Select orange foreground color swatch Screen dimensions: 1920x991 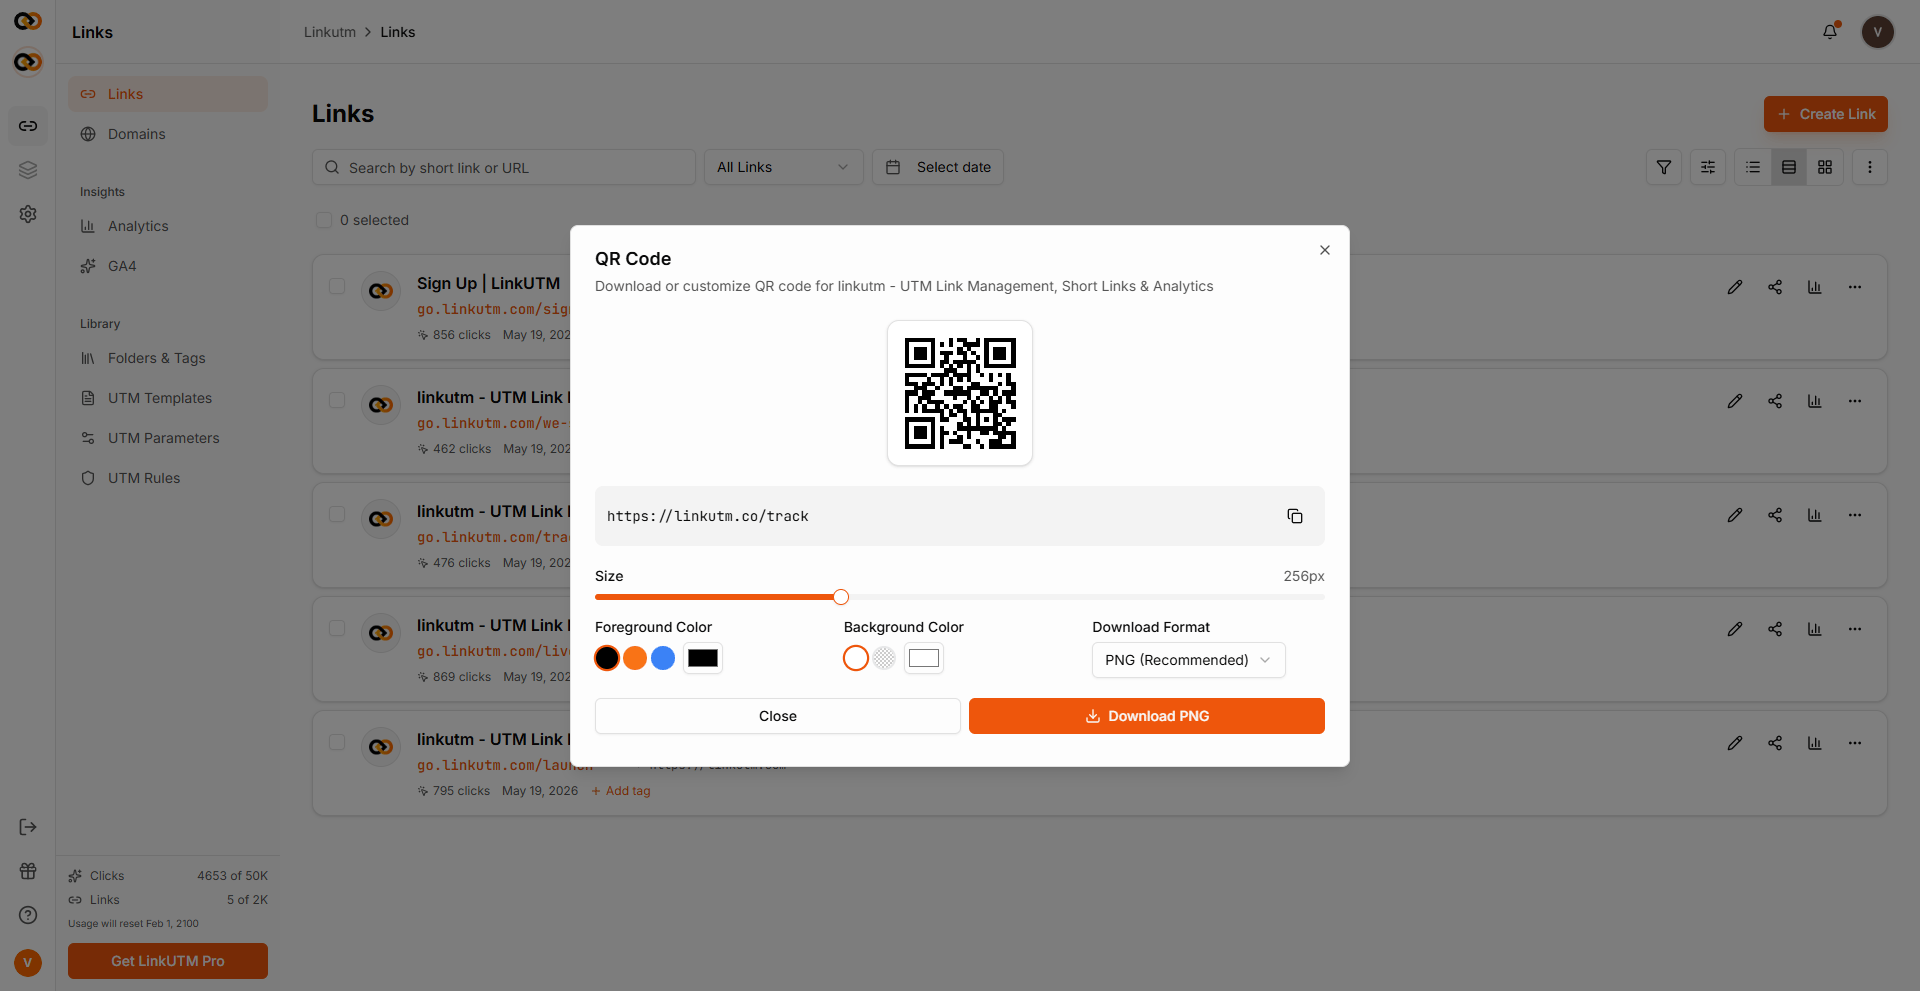pos(635,658)
